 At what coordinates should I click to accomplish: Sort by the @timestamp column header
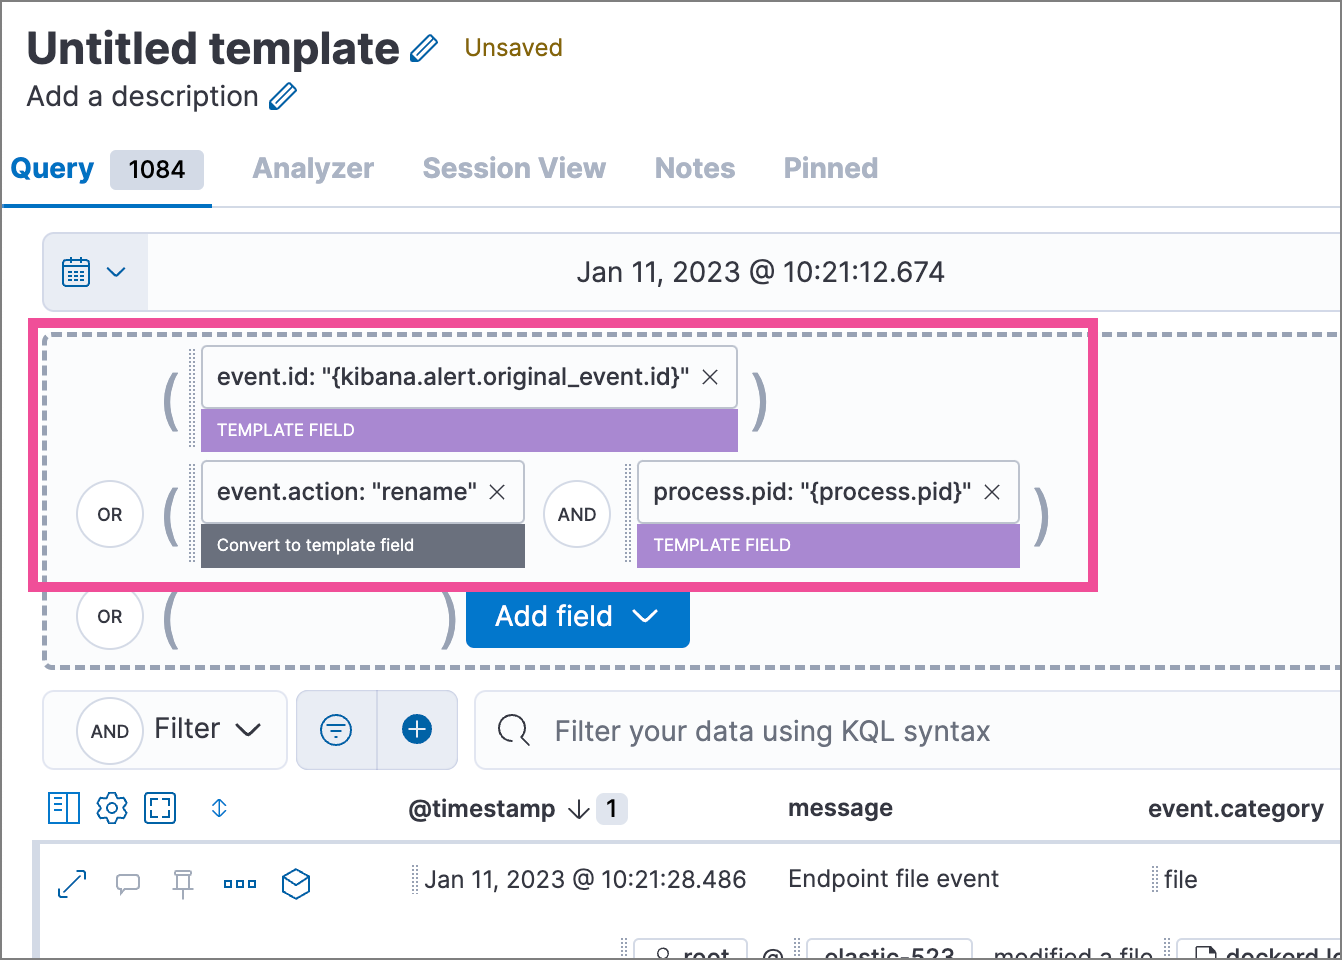[x=482, y=809]
